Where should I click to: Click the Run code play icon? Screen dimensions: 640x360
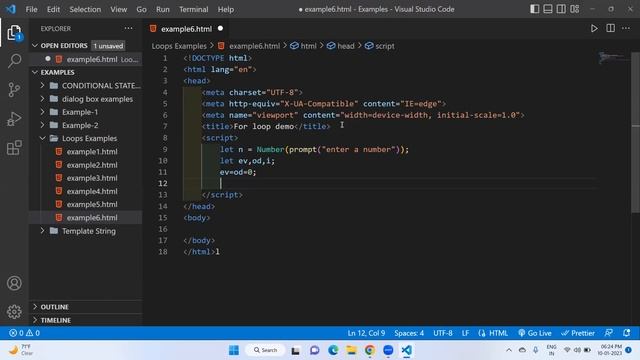(x=594, y=28)
